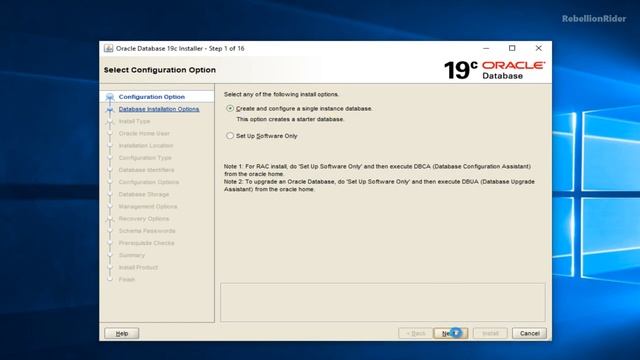Click the Install Type step

coord(134,121)
